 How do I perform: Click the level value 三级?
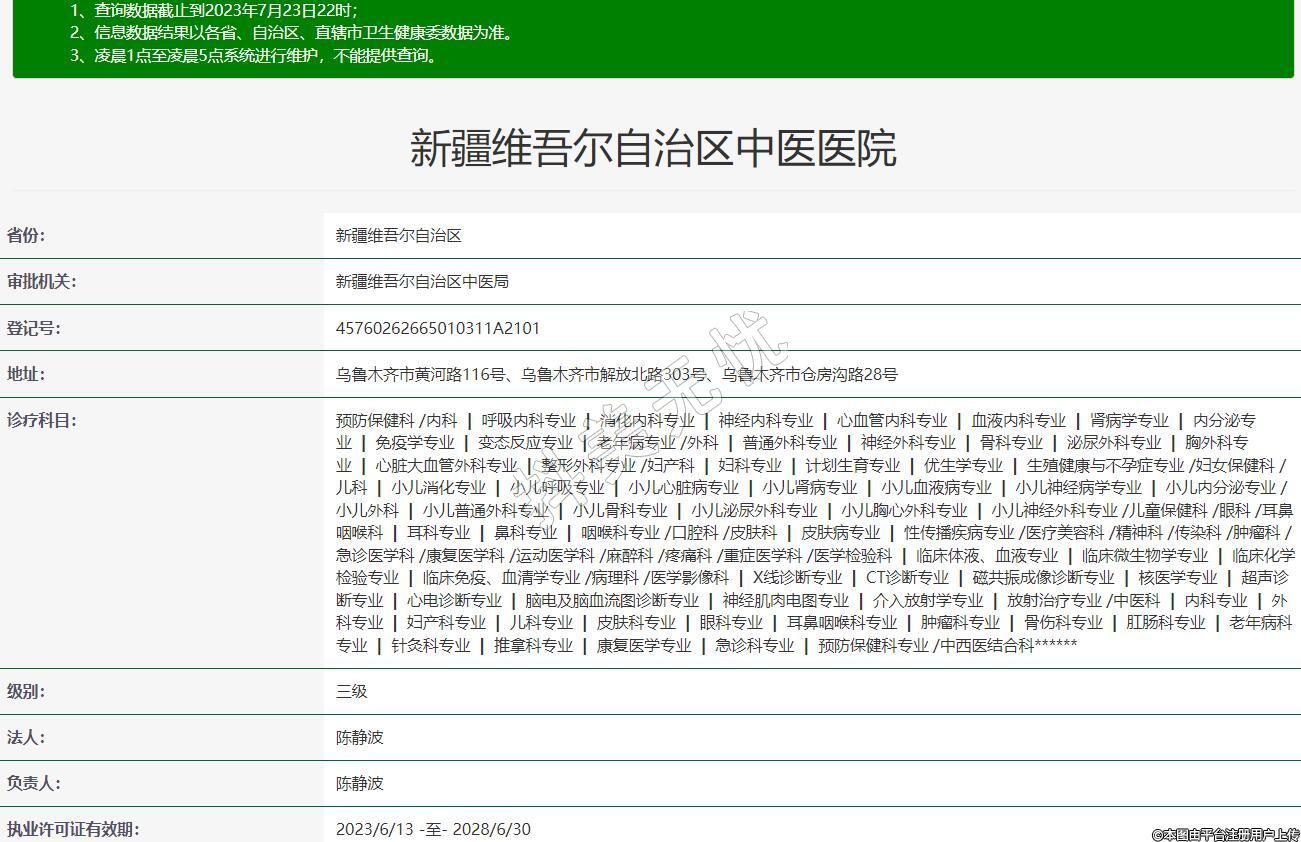point(352,692)
